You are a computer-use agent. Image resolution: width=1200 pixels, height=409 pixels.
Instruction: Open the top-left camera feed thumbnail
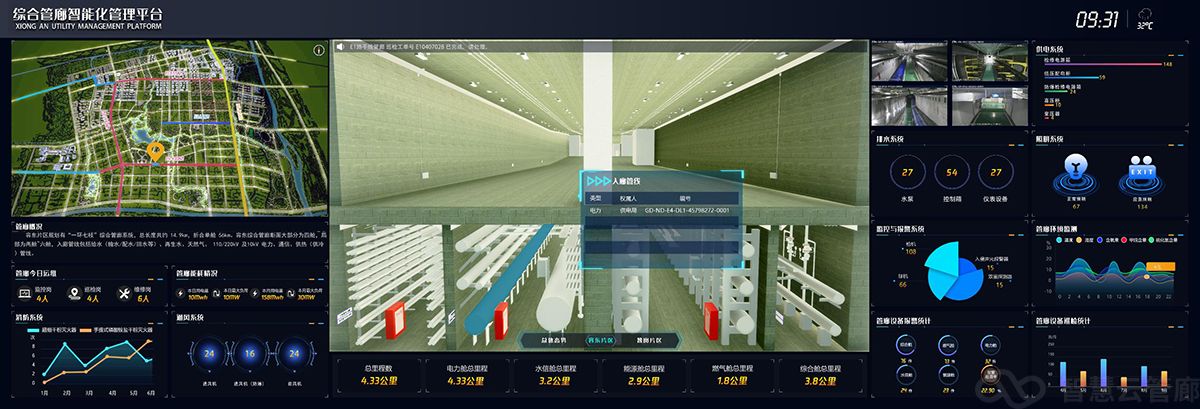tap(909, 61)
